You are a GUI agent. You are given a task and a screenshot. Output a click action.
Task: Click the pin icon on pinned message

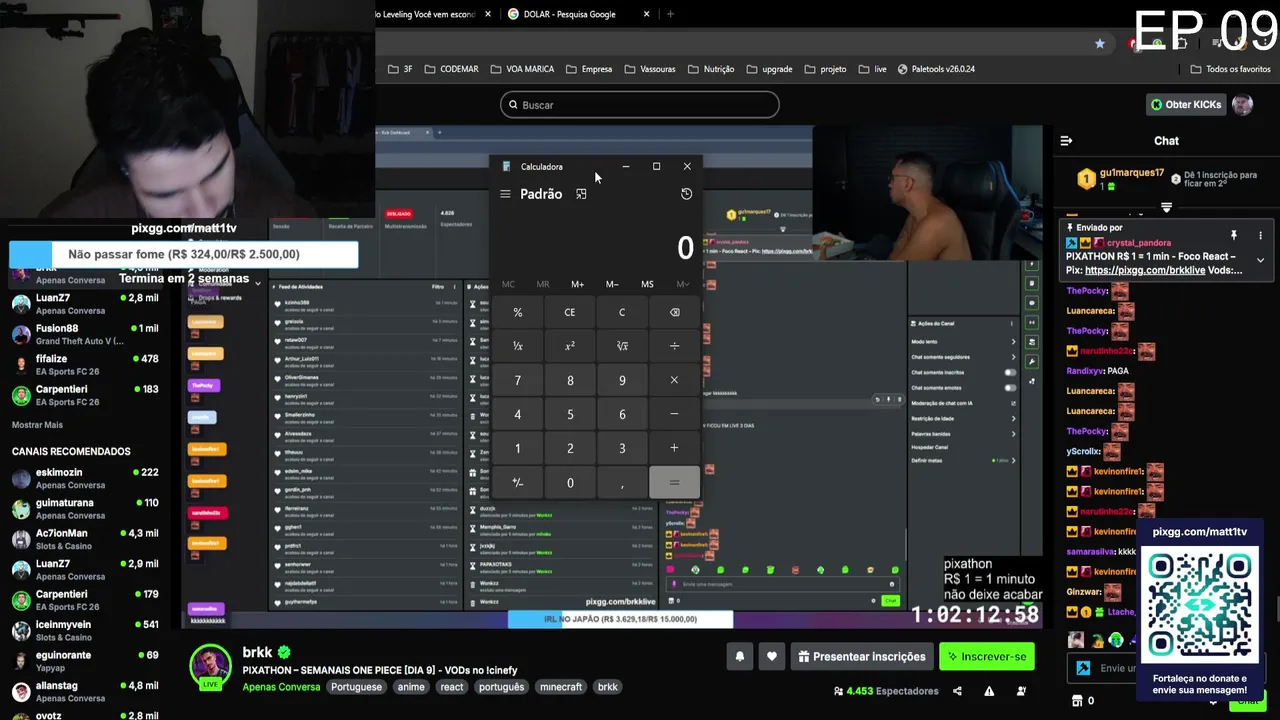point(1234,235)
